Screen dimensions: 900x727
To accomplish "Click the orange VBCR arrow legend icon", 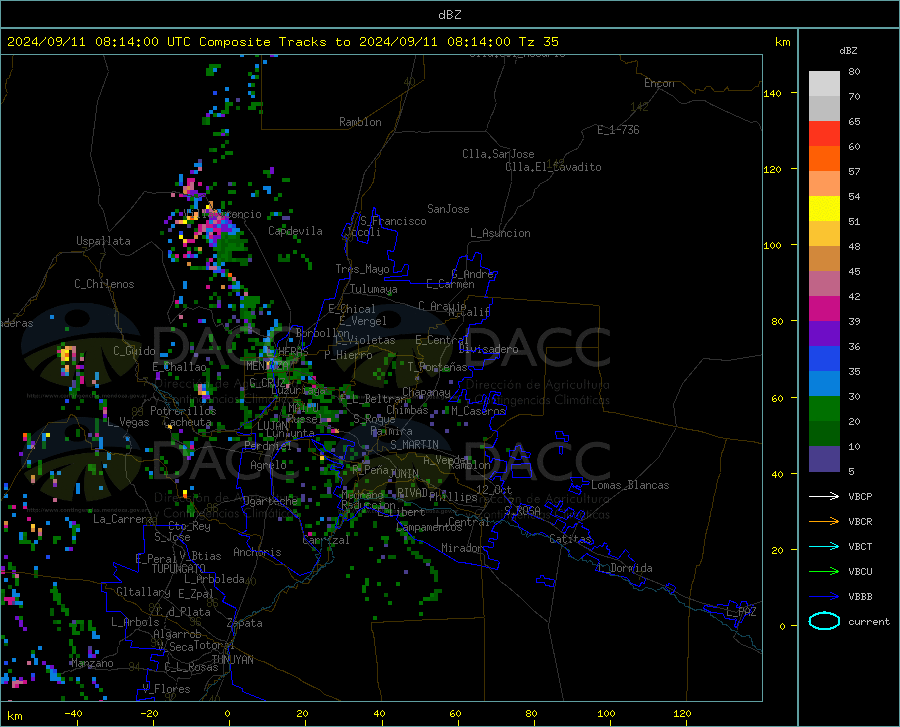I will click(x=824, y=522).
